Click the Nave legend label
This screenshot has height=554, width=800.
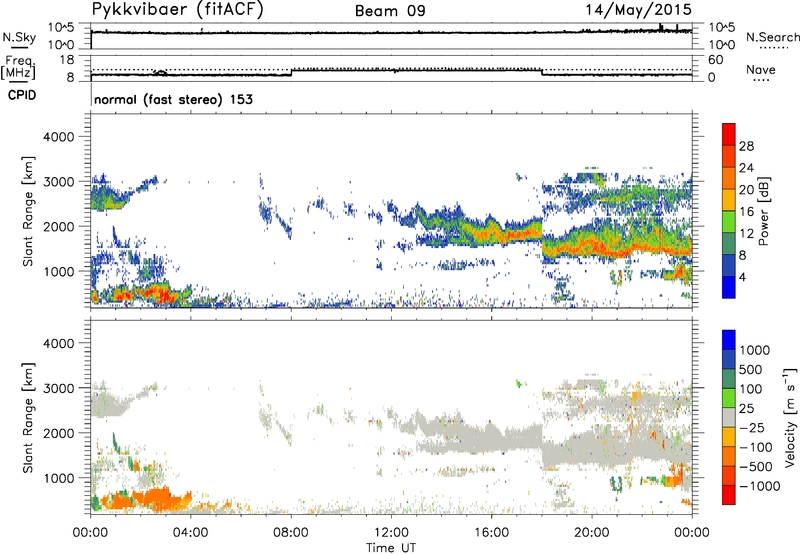[761, 69]
